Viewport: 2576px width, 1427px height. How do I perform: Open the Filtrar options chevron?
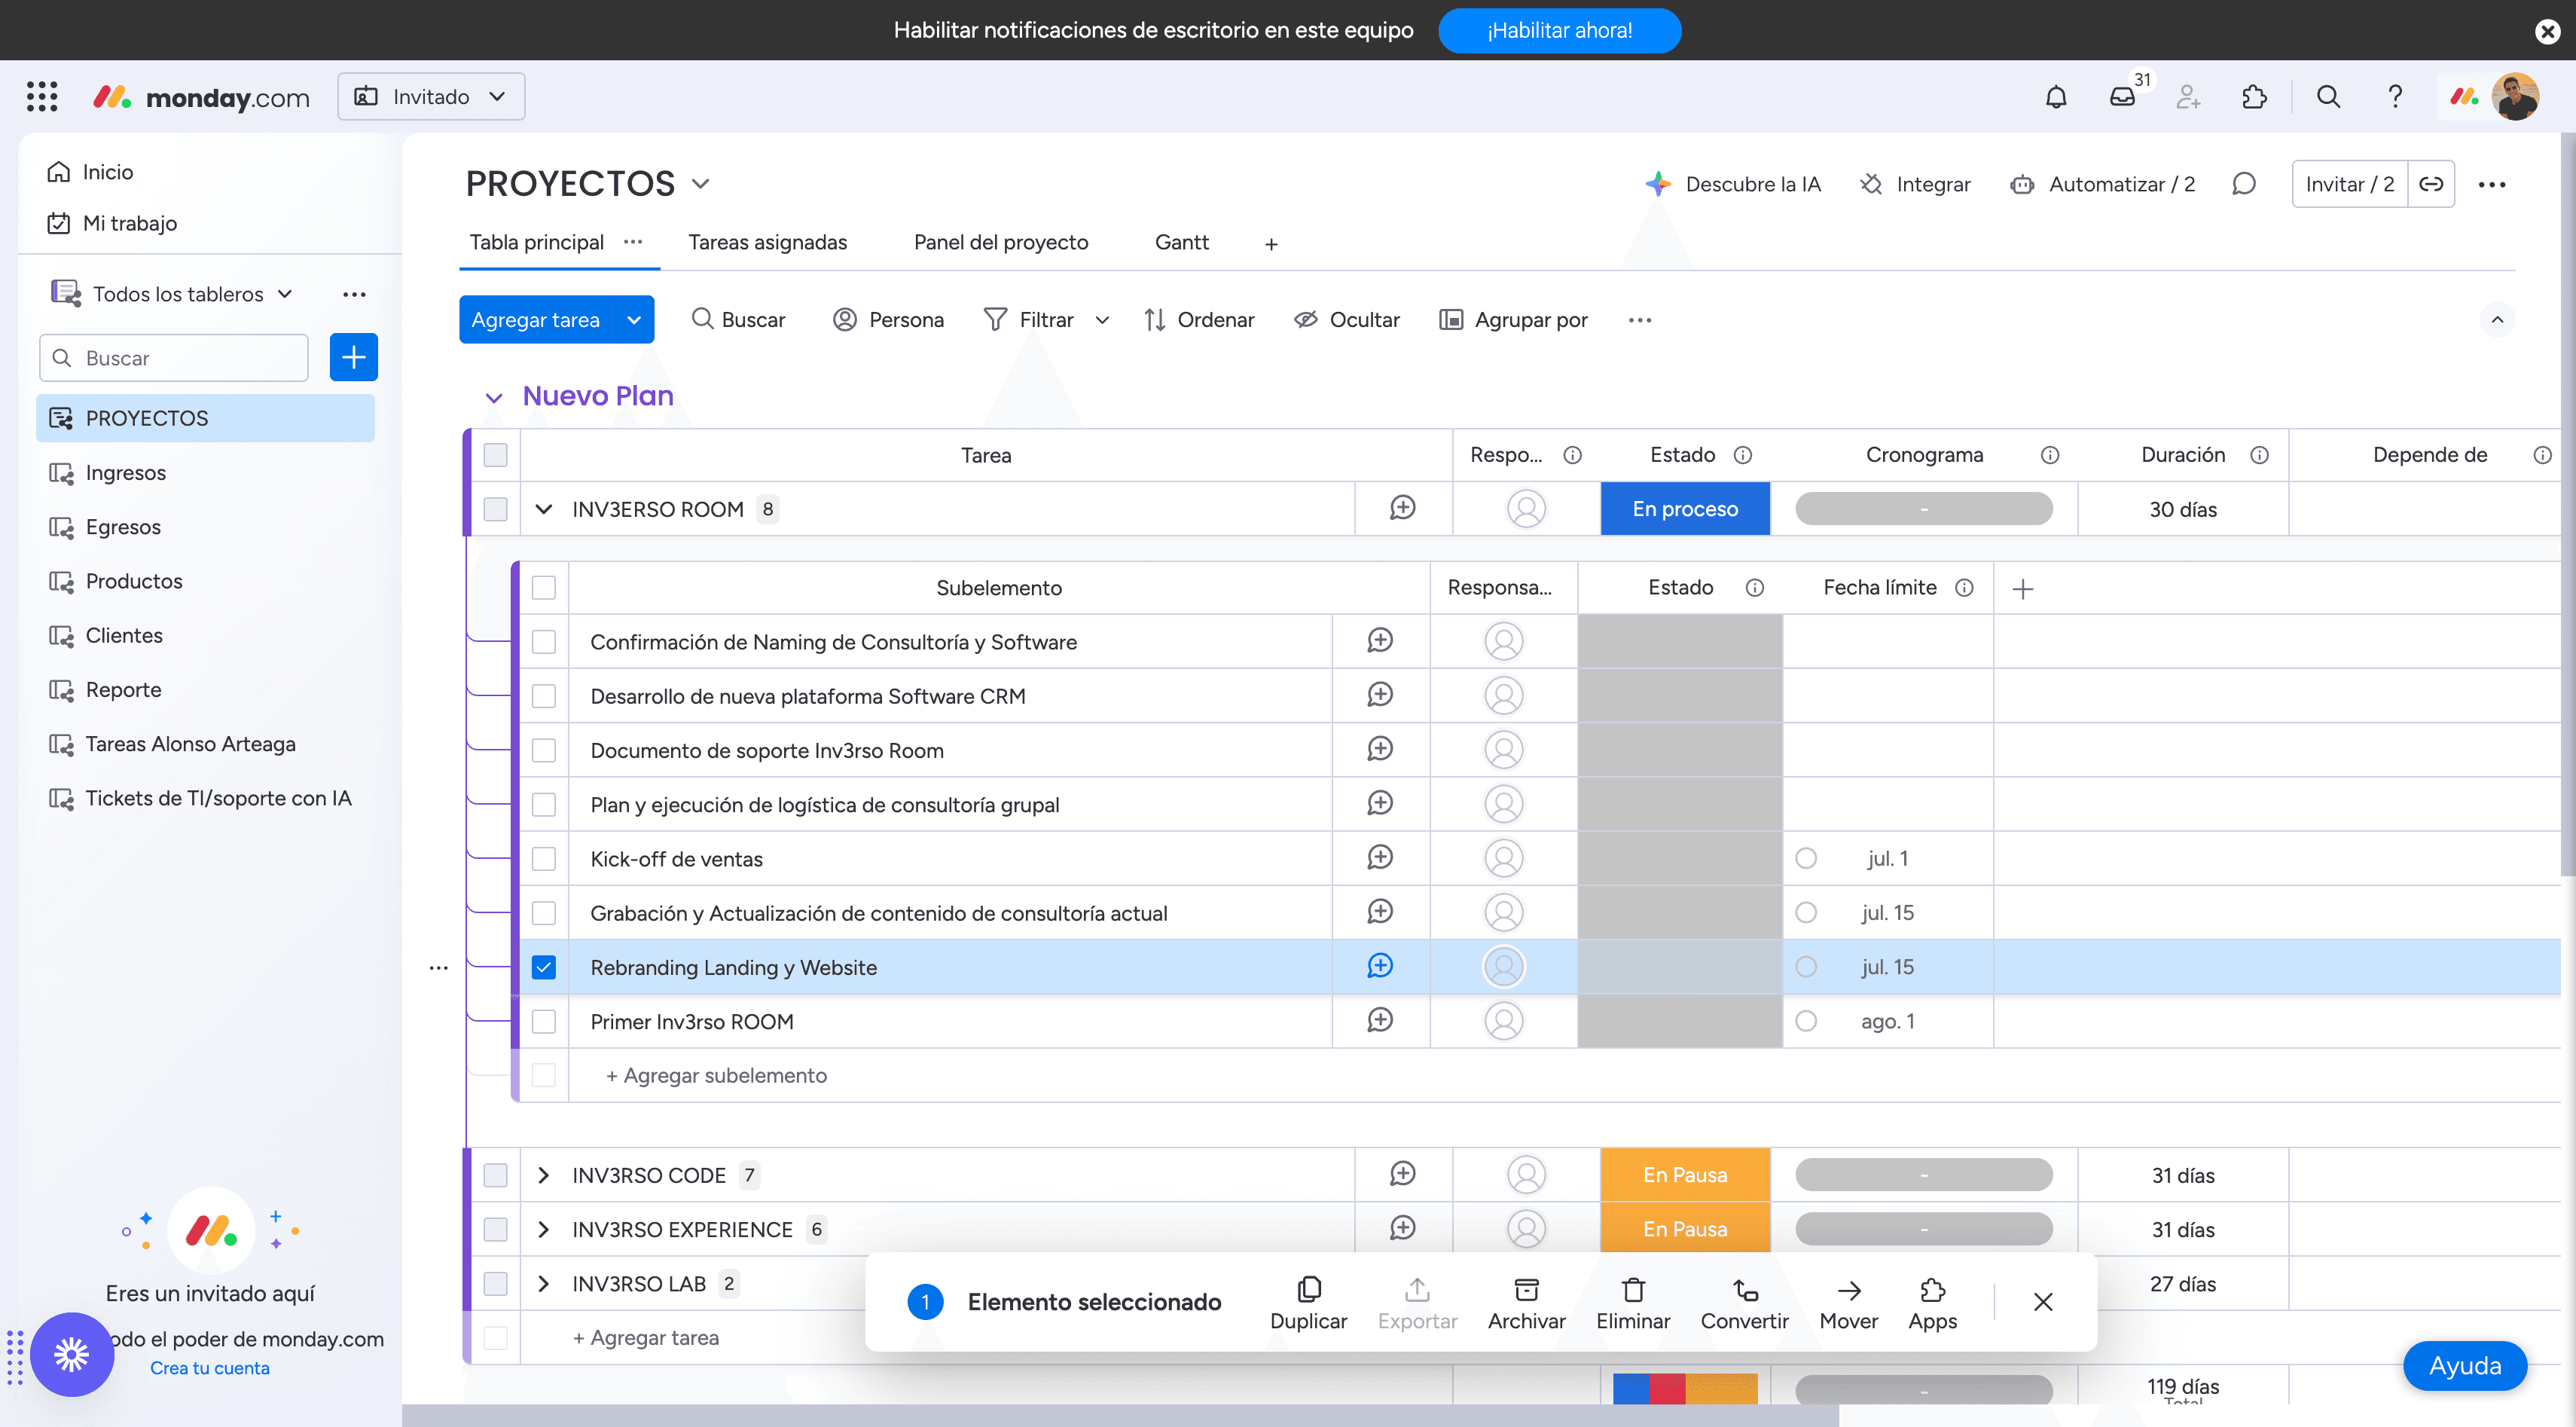(1102, 320)
